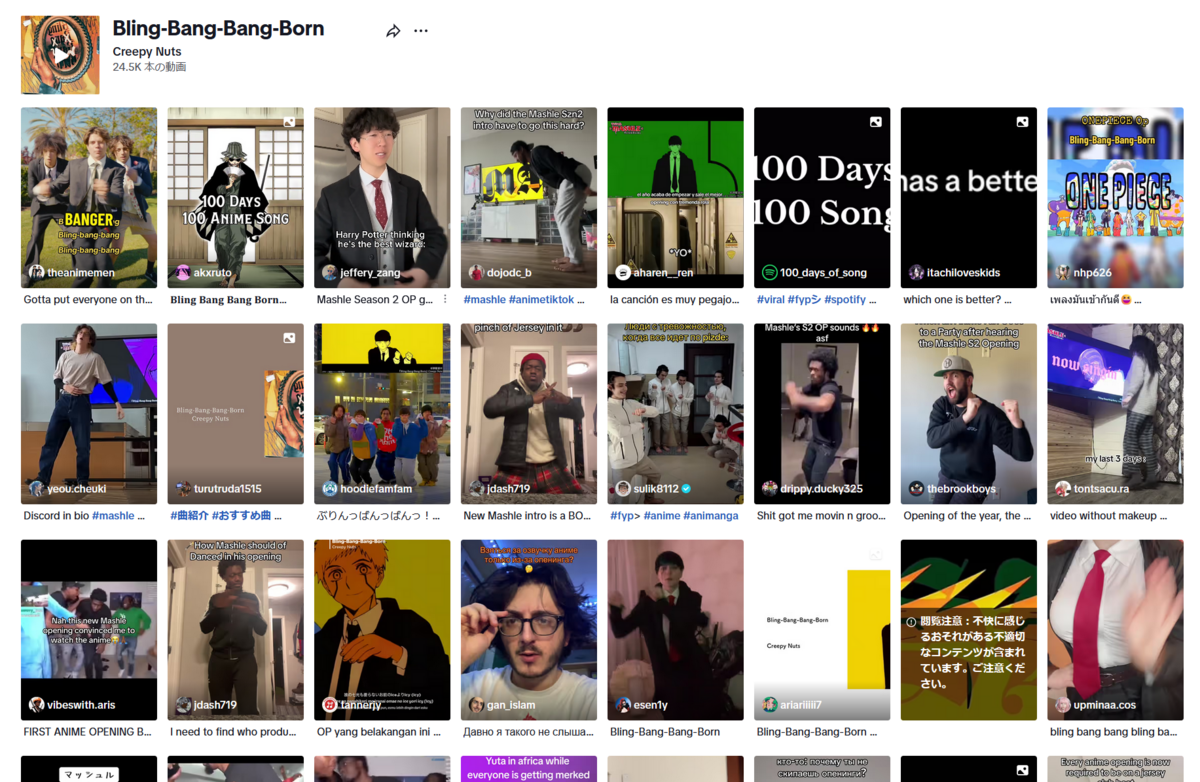Image resolution: width=1200 pixels, height=782 pixels.
Task: Click caption 'bling bang bang bling ba...'
Action: [x=1114, y=732]
